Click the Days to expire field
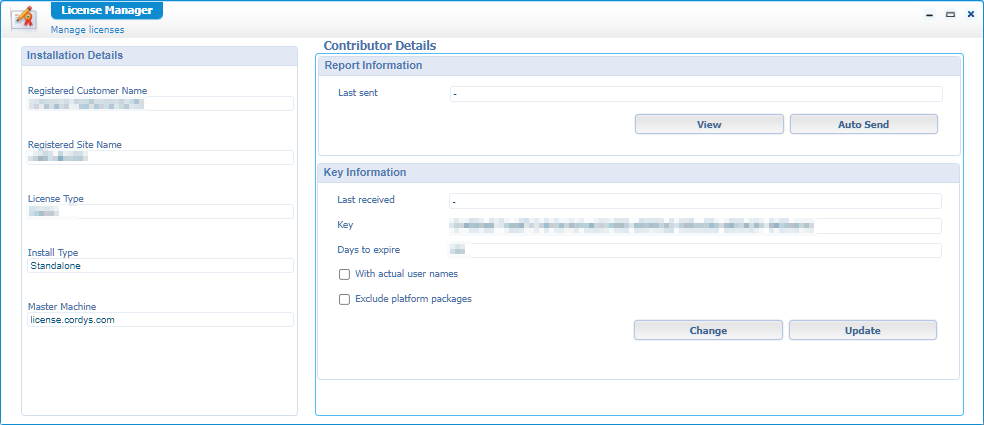 point(695,250)
